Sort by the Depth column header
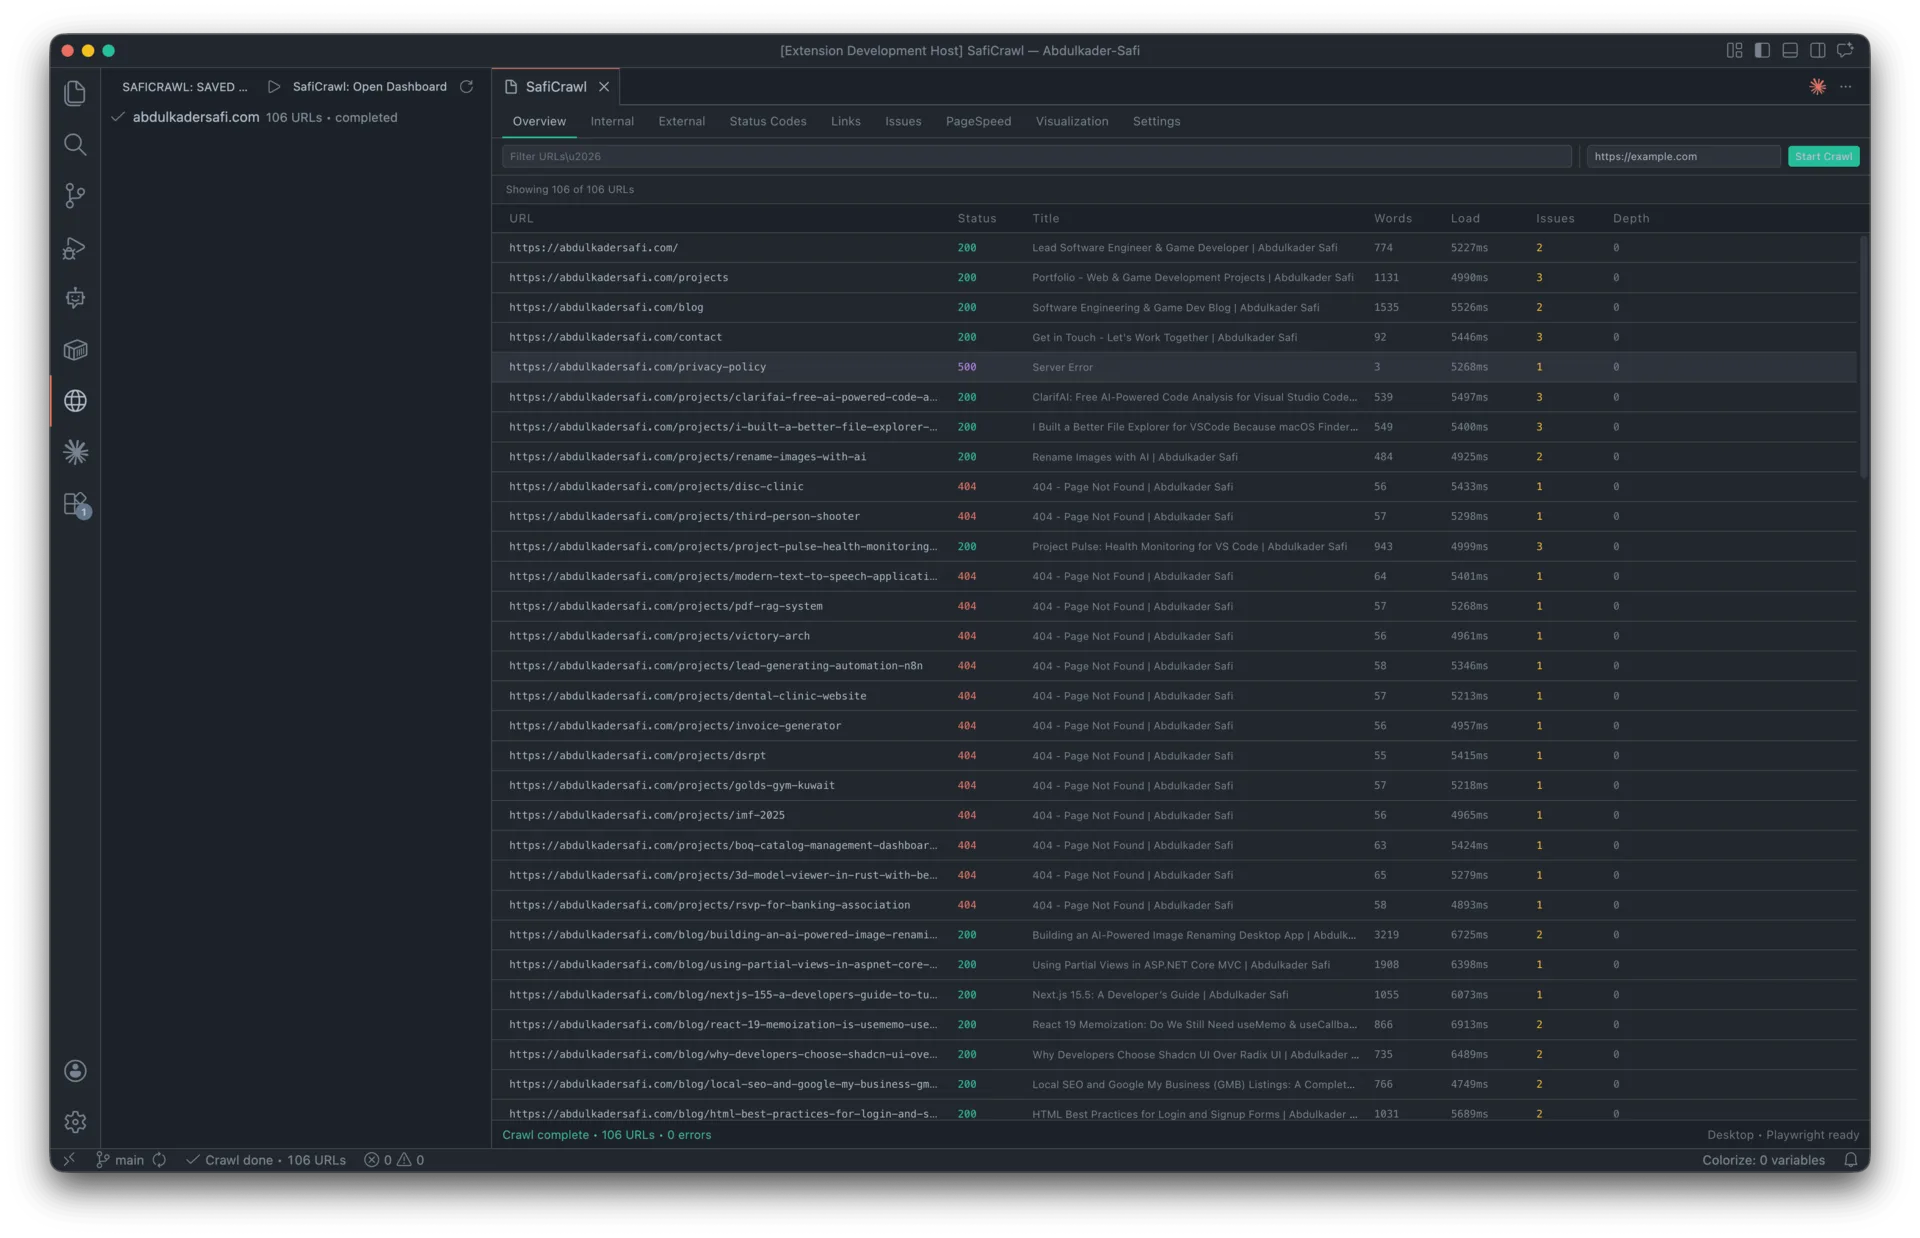The image size is (1920, 1238). click(x=1631, y=218)
